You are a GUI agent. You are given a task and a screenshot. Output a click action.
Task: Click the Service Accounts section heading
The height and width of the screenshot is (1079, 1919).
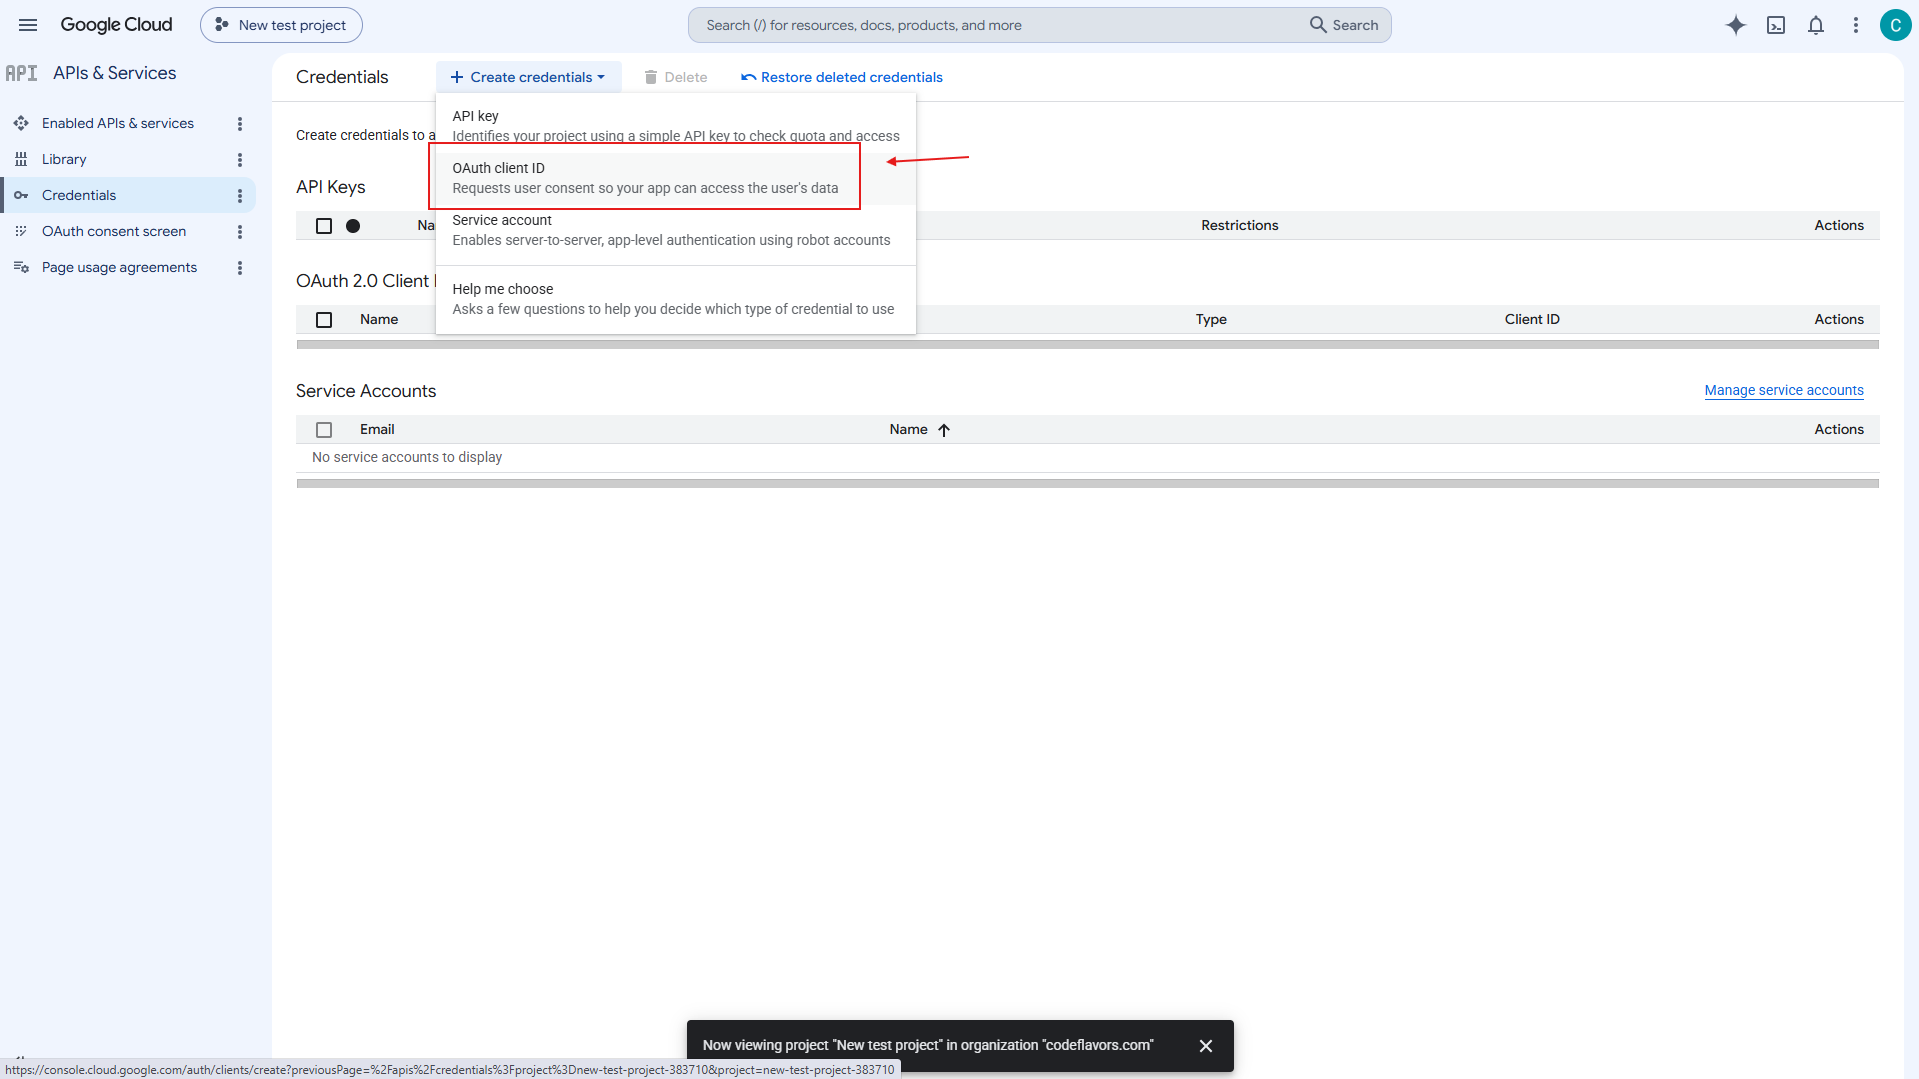(366, 391)
